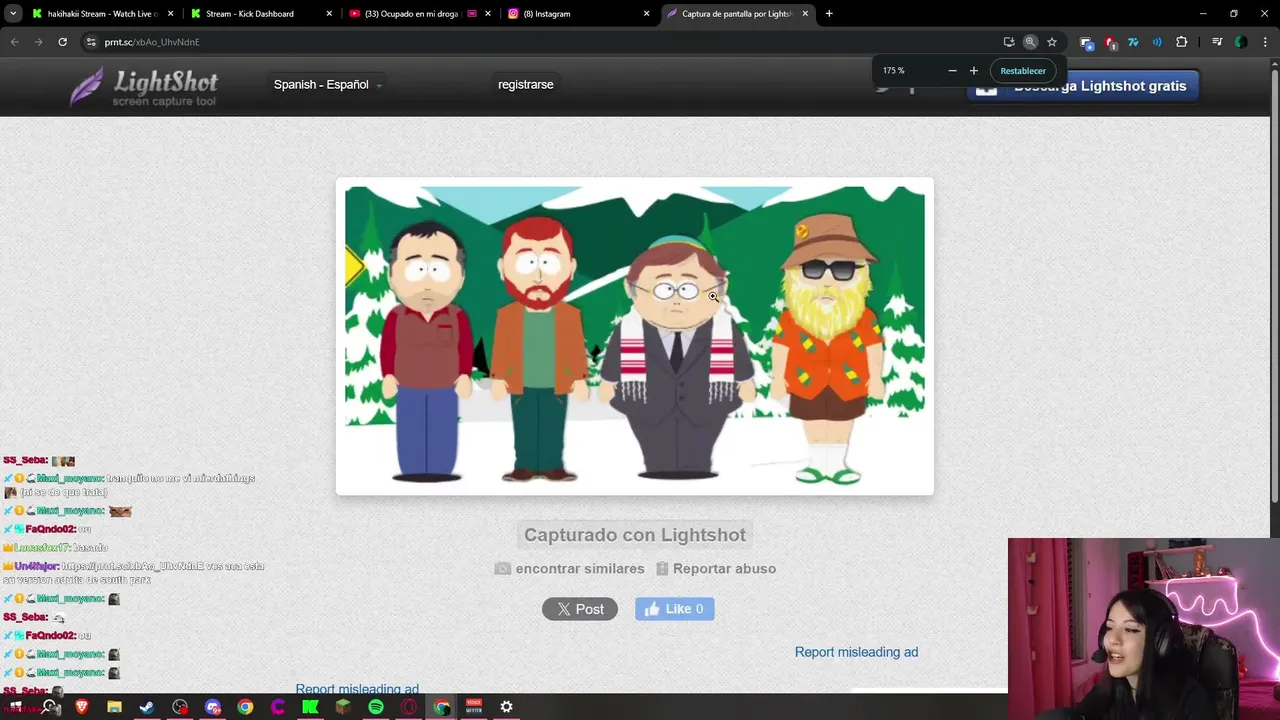Click the "Capturado con Lightshot" heading
Image resolution: width=1280 pixels, height=720 pixels.
tap(635, 535)
